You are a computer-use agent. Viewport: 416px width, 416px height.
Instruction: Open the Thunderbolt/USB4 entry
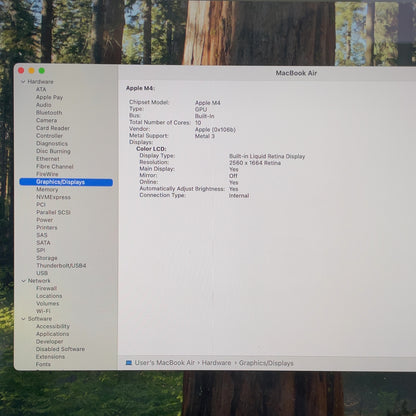point(61,266)
